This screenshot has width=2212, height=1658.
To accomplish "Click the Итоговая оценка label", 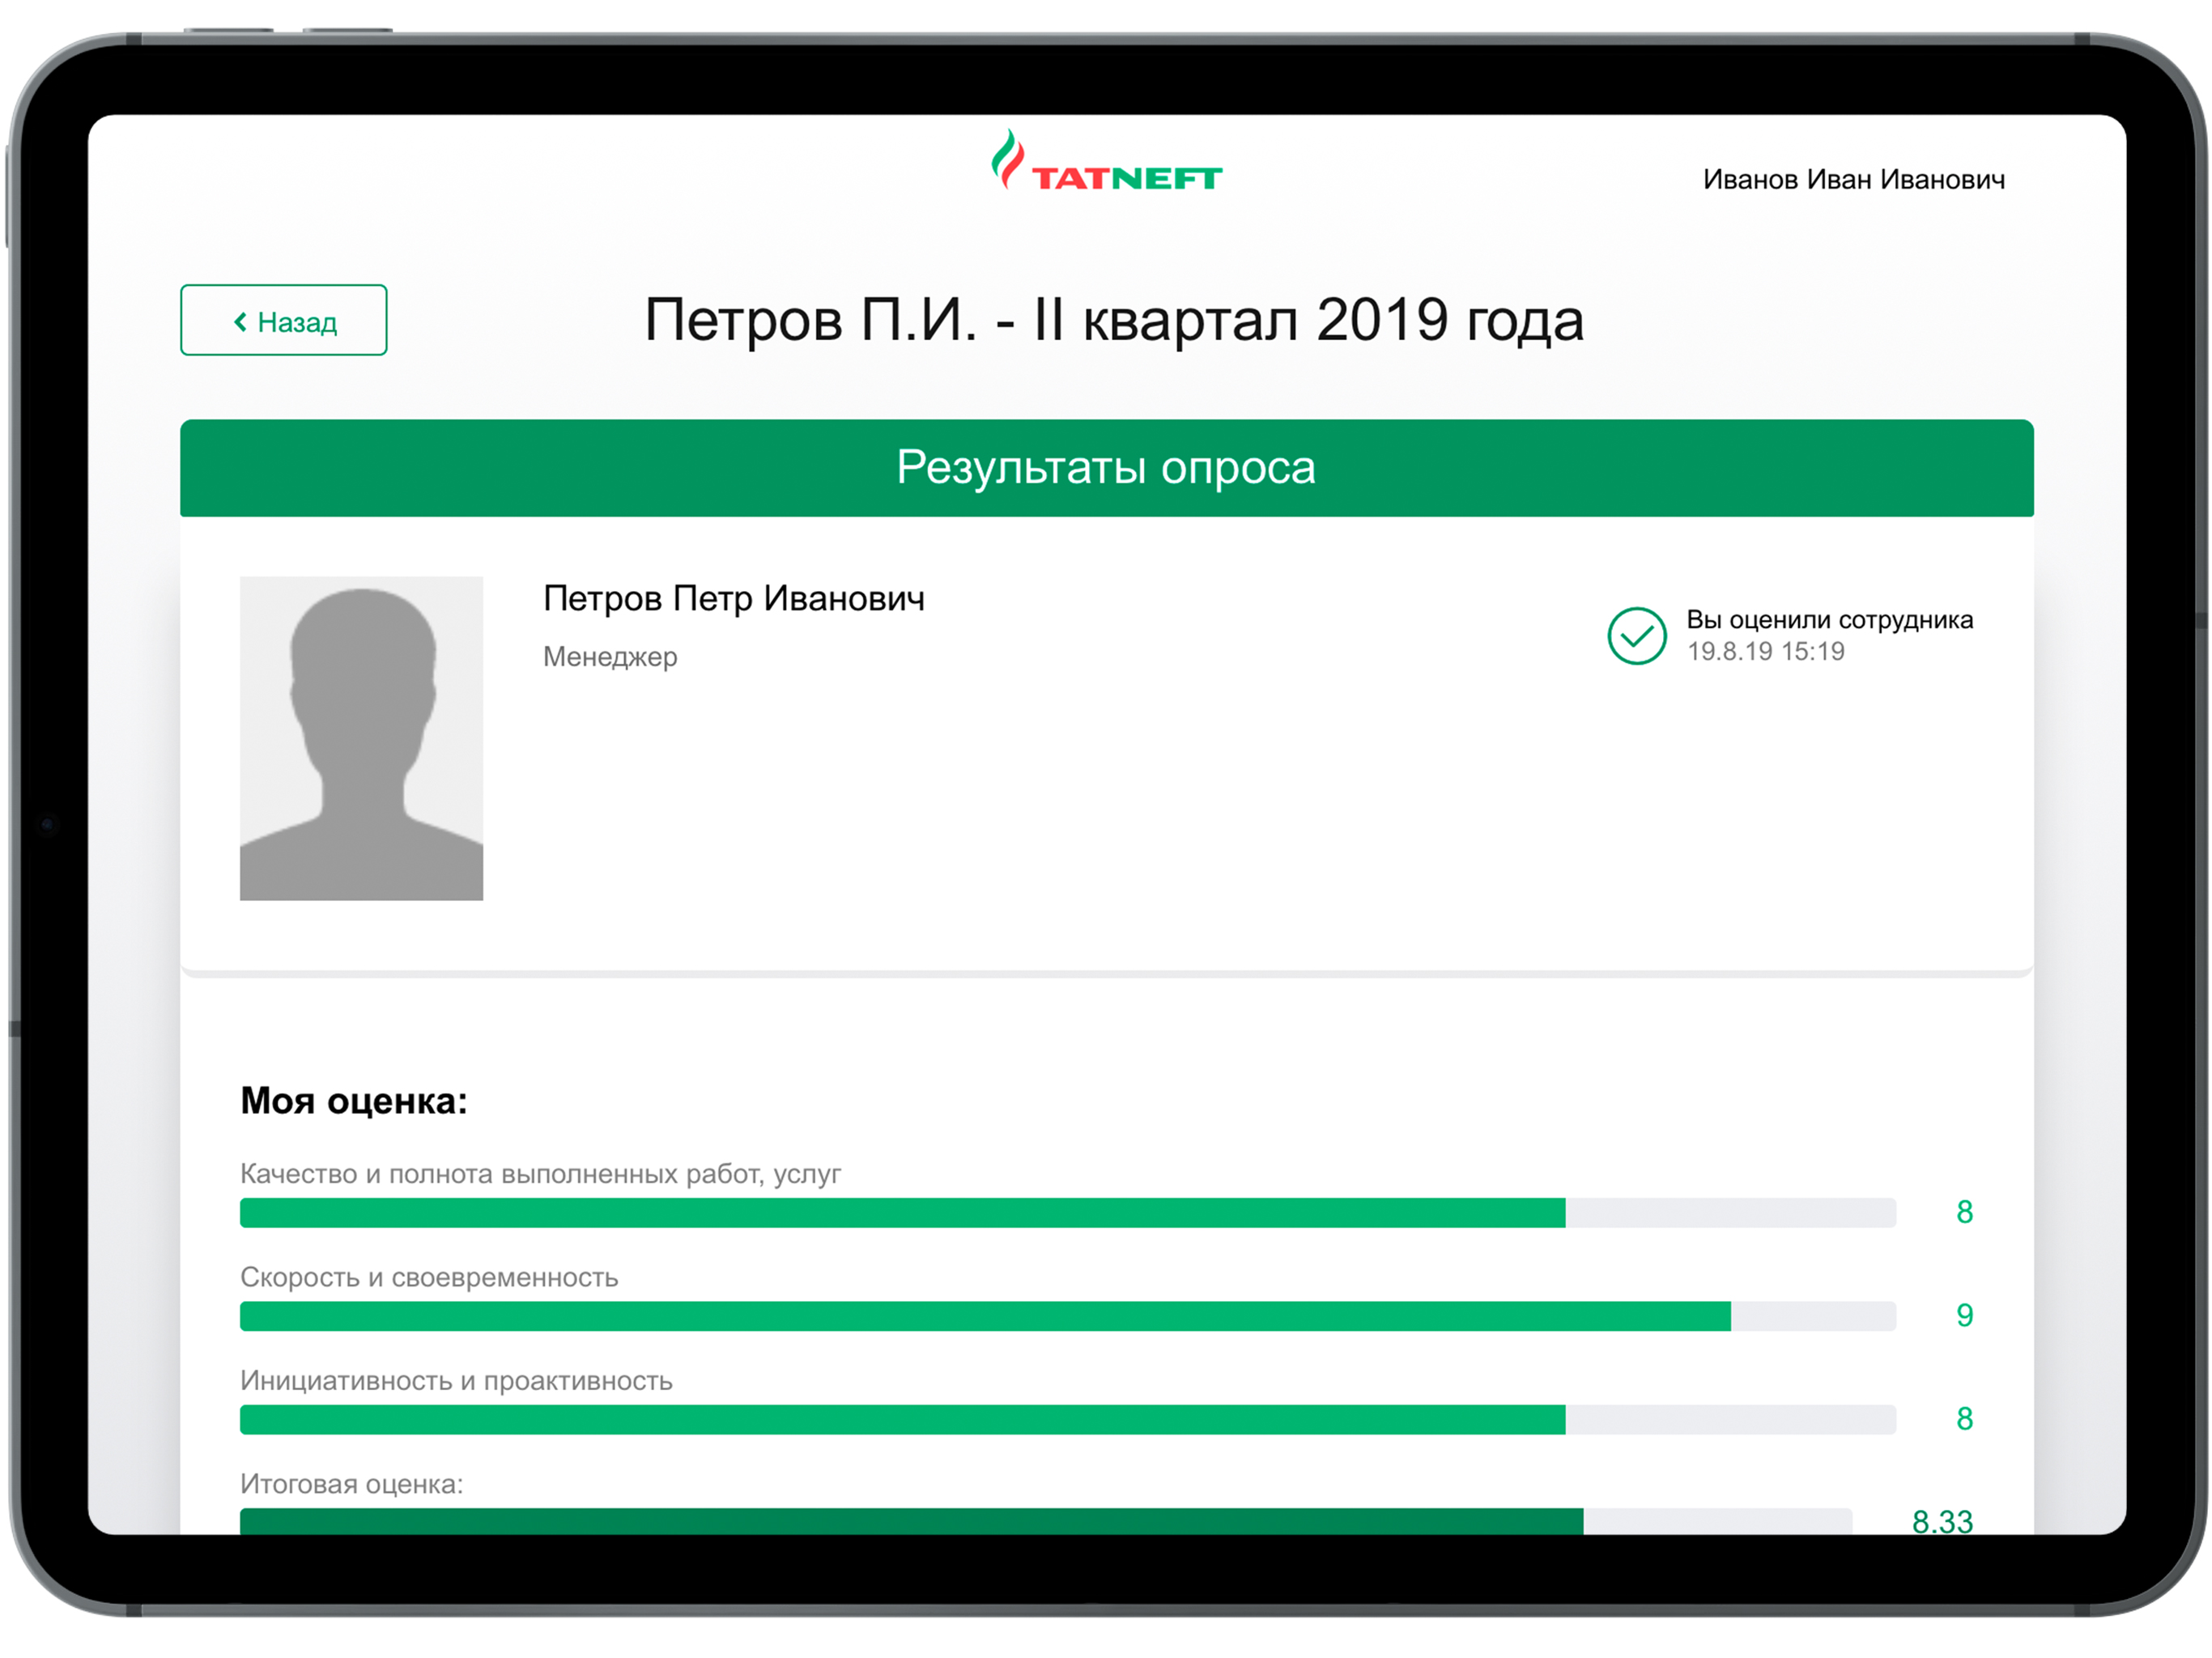I will (351, 1484).
